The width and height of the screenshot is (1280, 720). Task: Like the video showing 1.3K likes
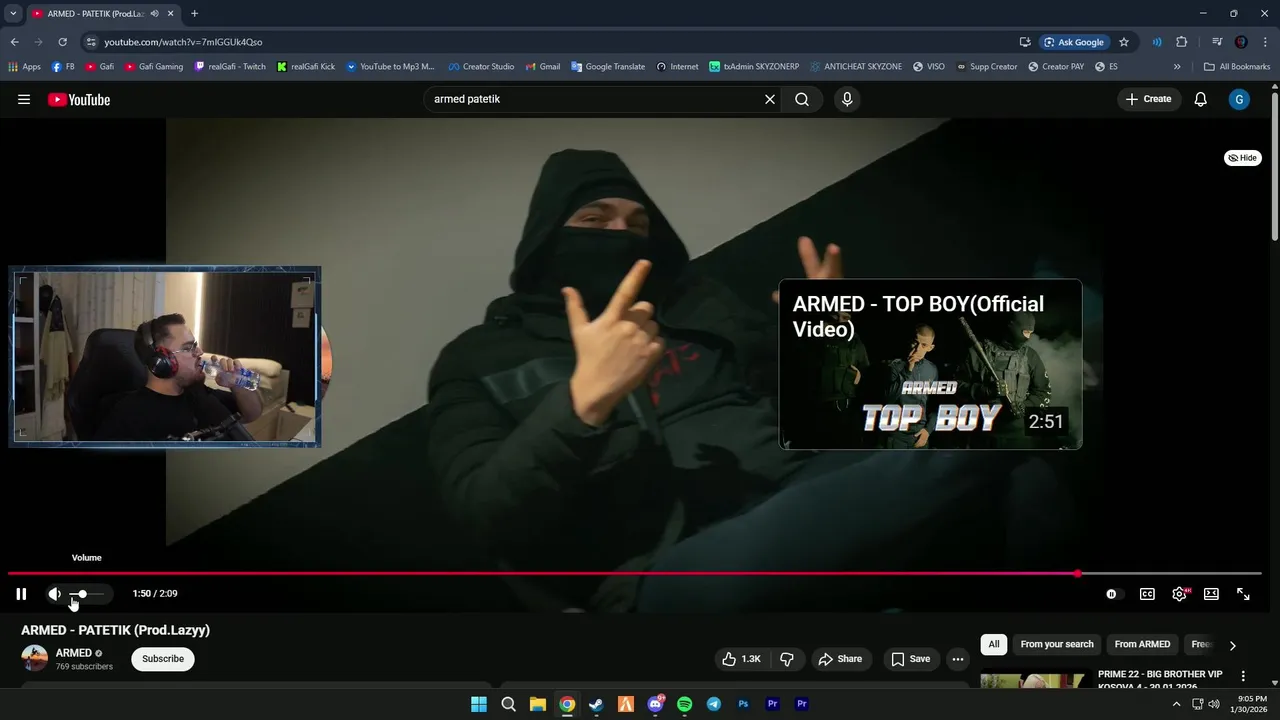point(742,659)
